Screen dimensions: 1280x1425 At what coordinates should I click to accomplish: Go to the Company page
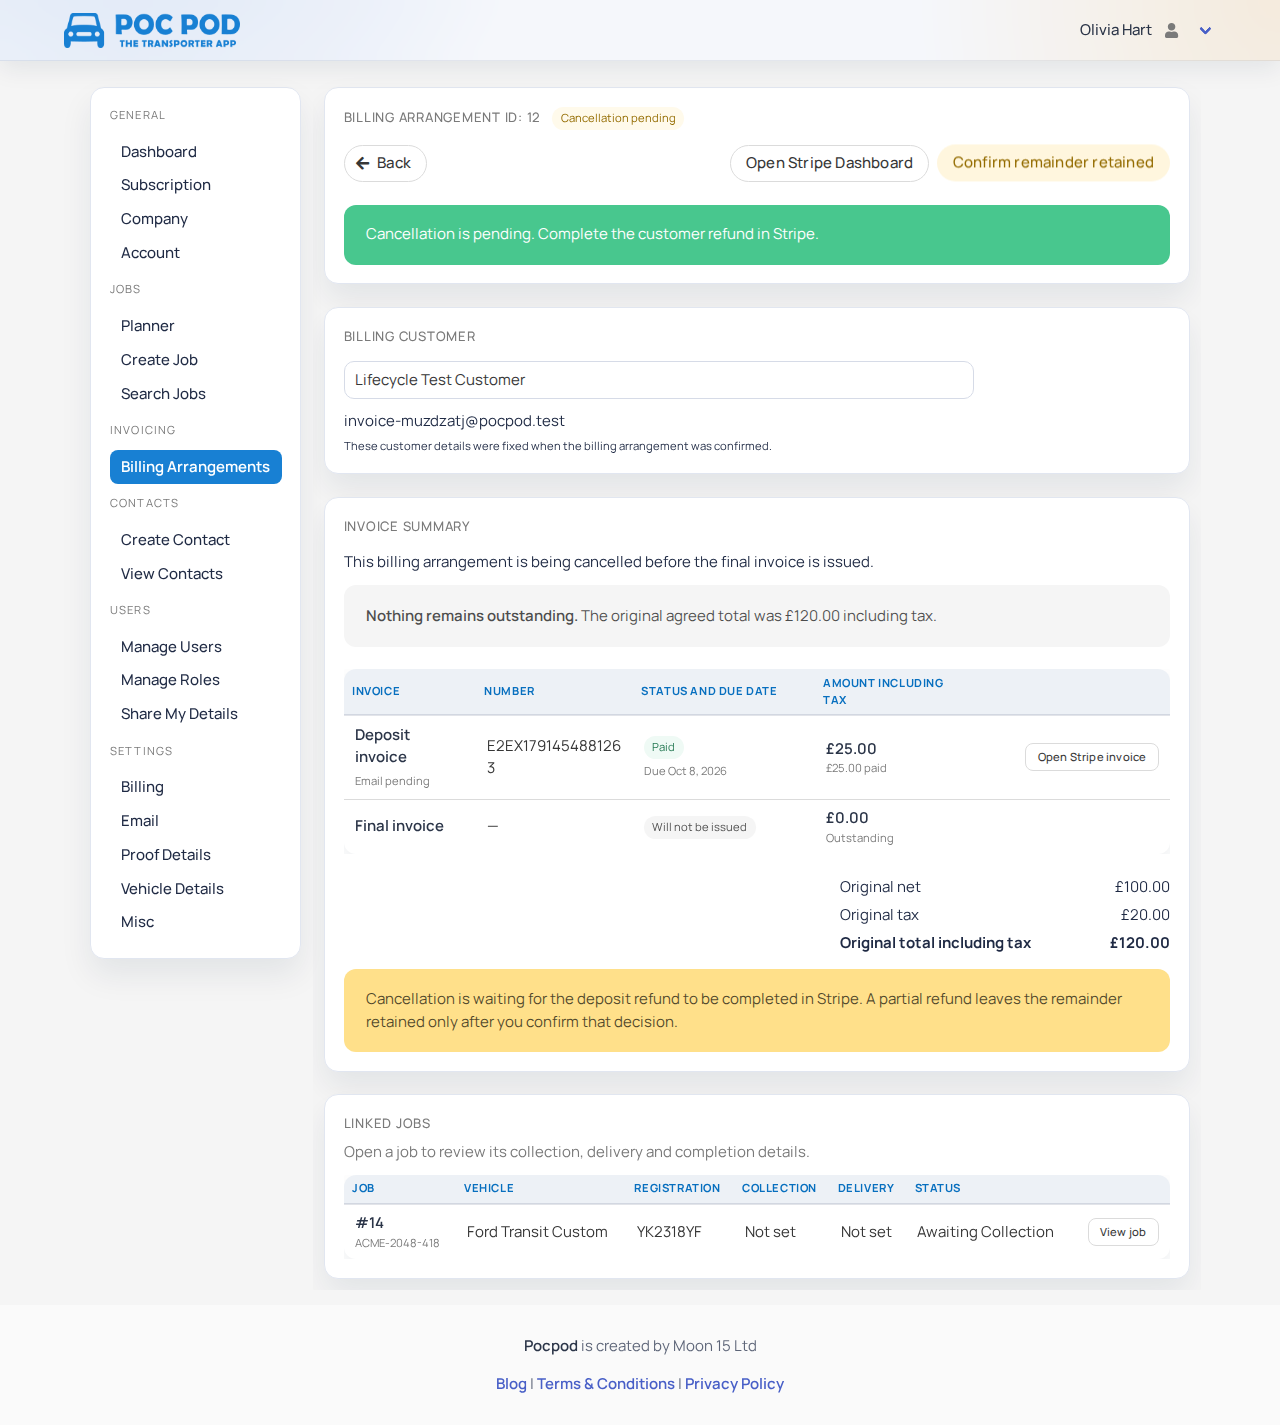click(154, 219)
